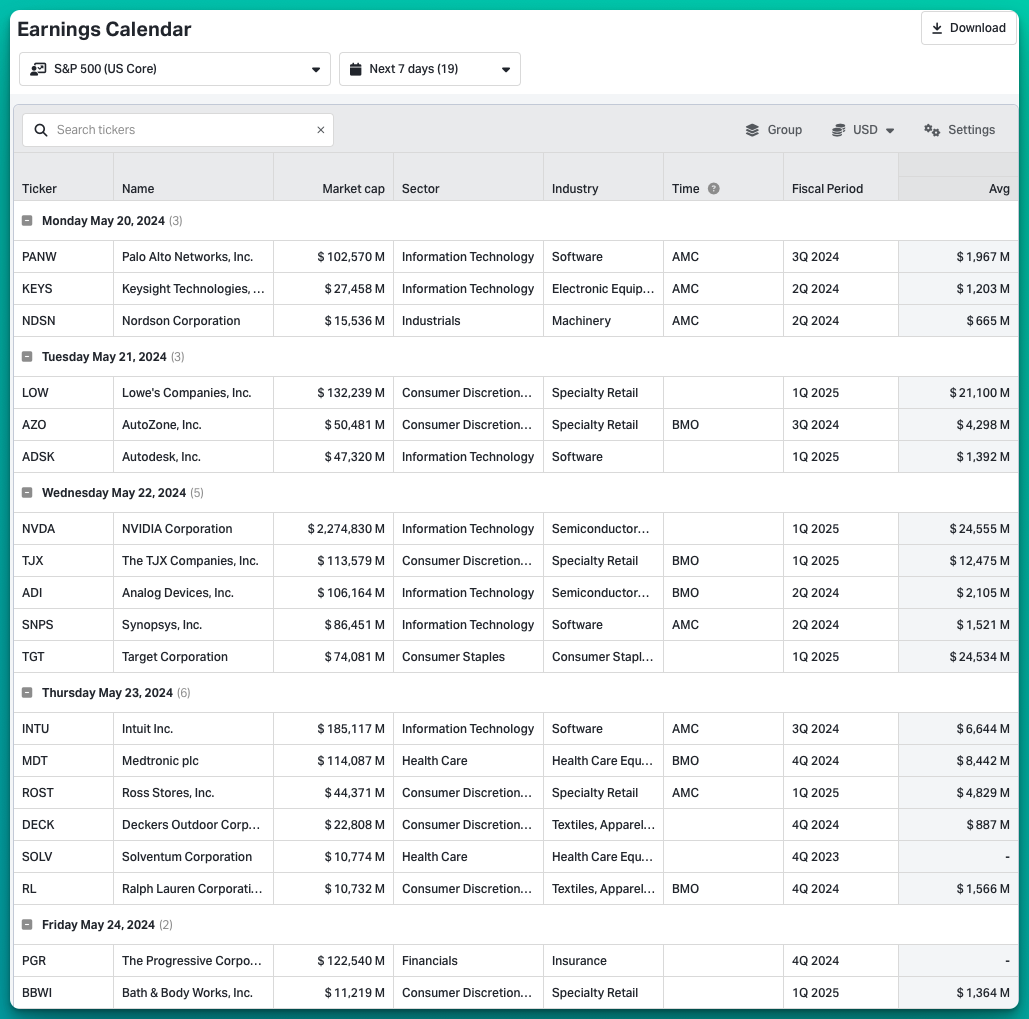This screenshot has width=1029, height=1019.
Task: Sort by Market cap column header
Action: (353, 188)
